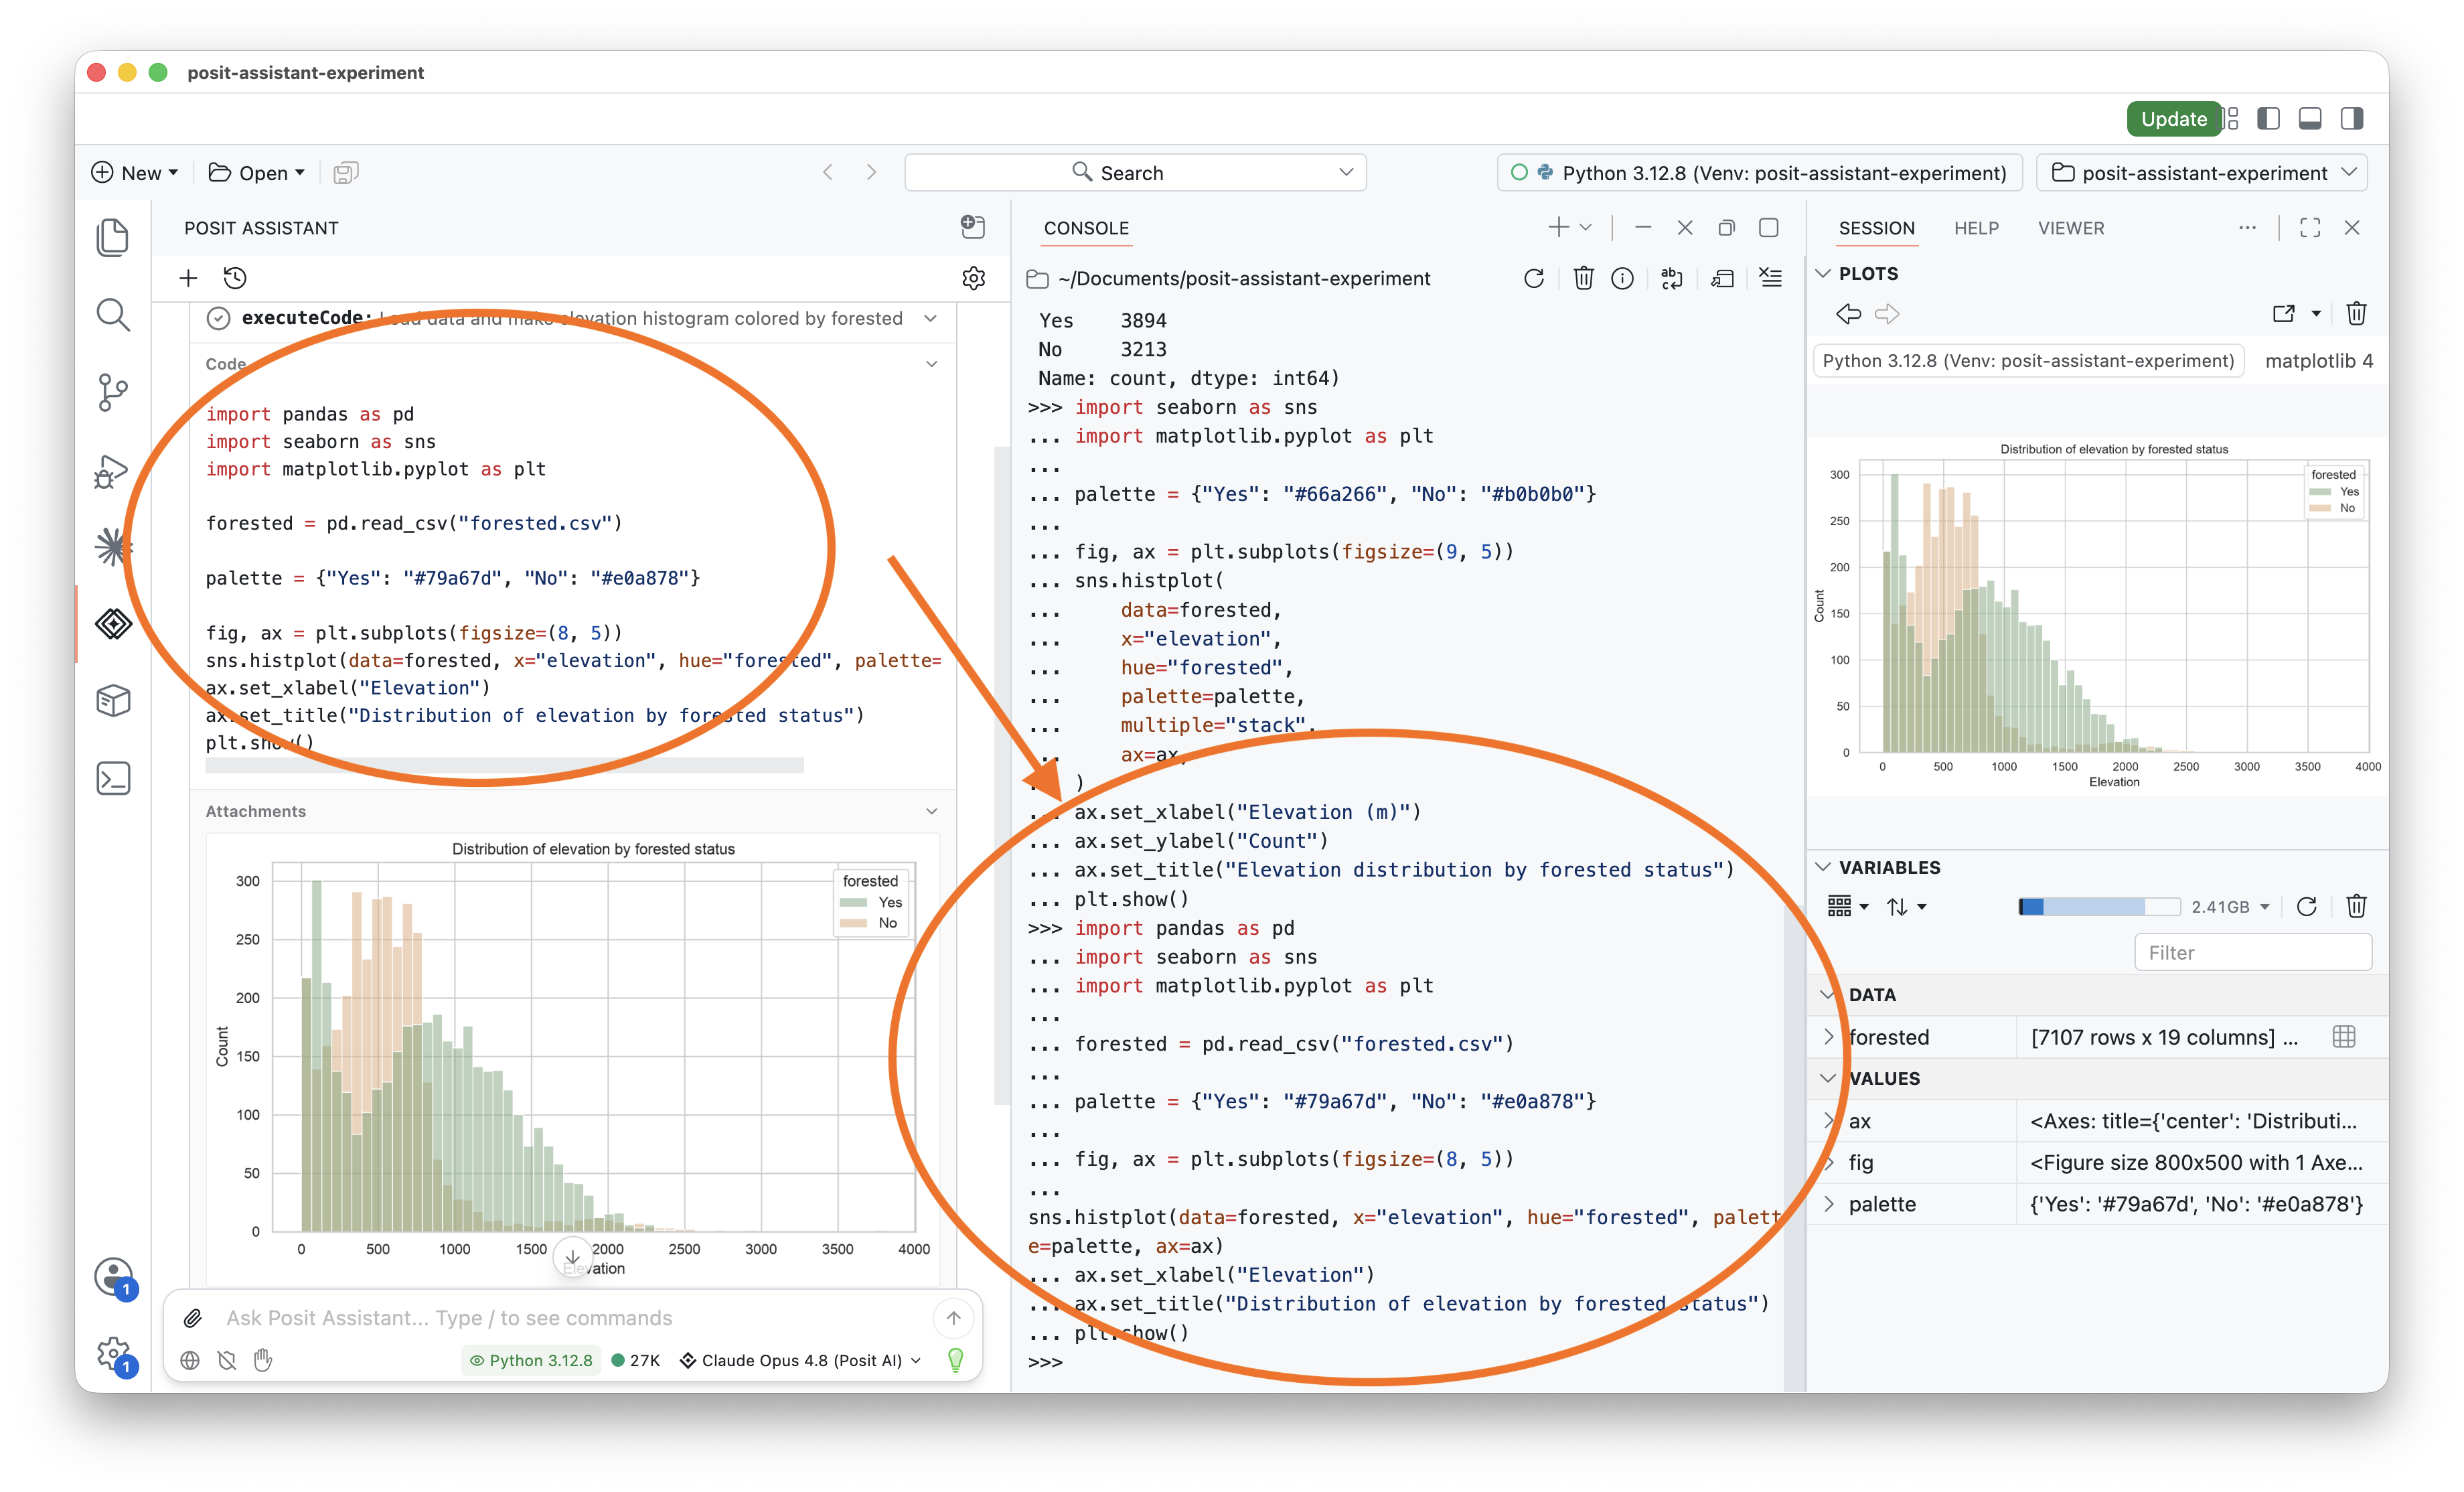Open plot in new window icon
Screen dimensions: 2464x1492
tap(2283, 314)
